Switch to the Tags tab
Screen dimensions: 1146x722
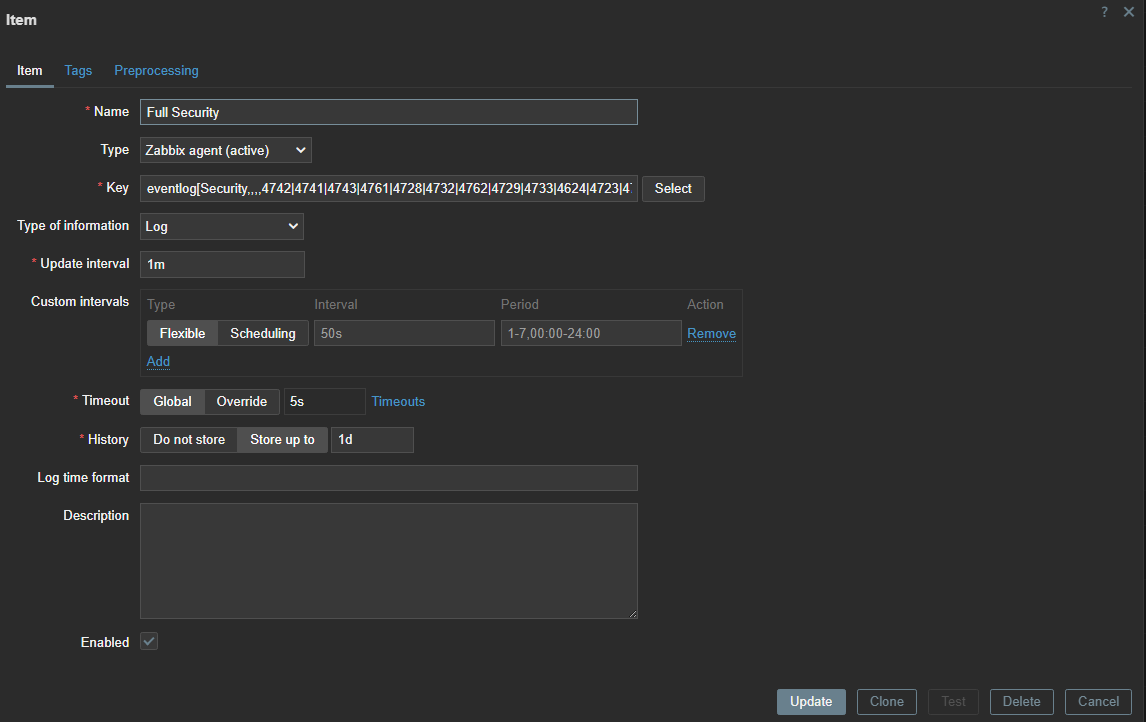78,70
